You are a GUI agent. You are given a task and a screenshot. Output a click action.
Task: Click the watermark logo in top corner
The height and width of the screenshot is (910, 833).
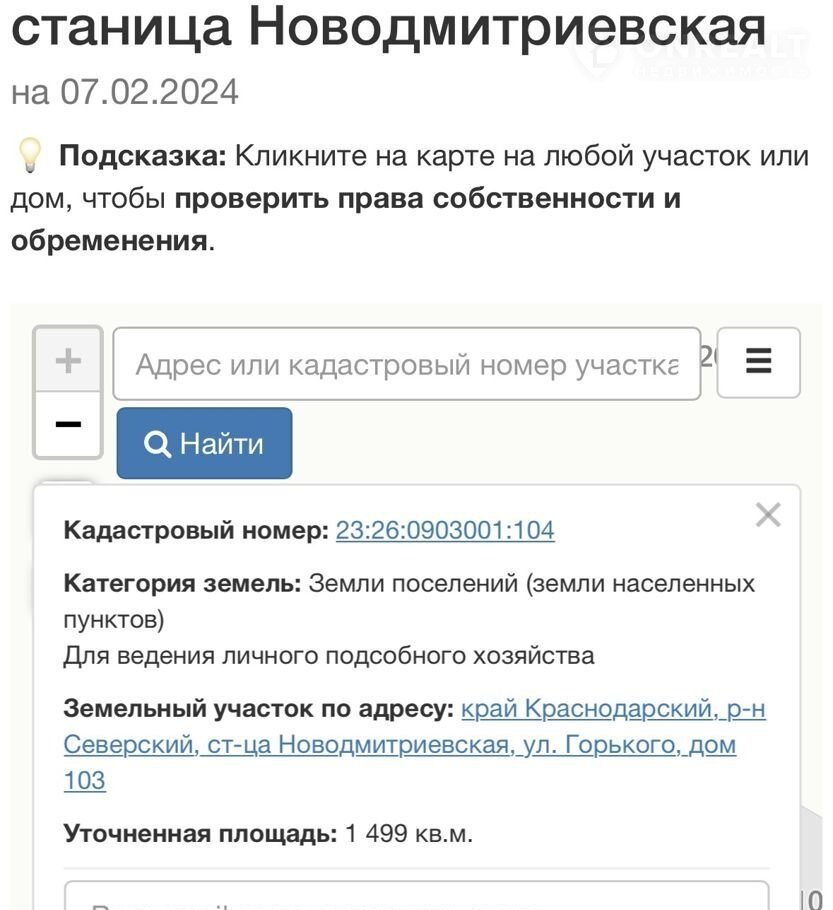pos(690,52)
